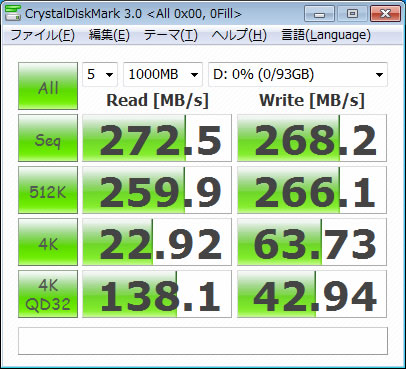The height and width of the screenshot is (369, 406).
Task: Click the 512K read result 259.9
Action: [x=157, y=190]
